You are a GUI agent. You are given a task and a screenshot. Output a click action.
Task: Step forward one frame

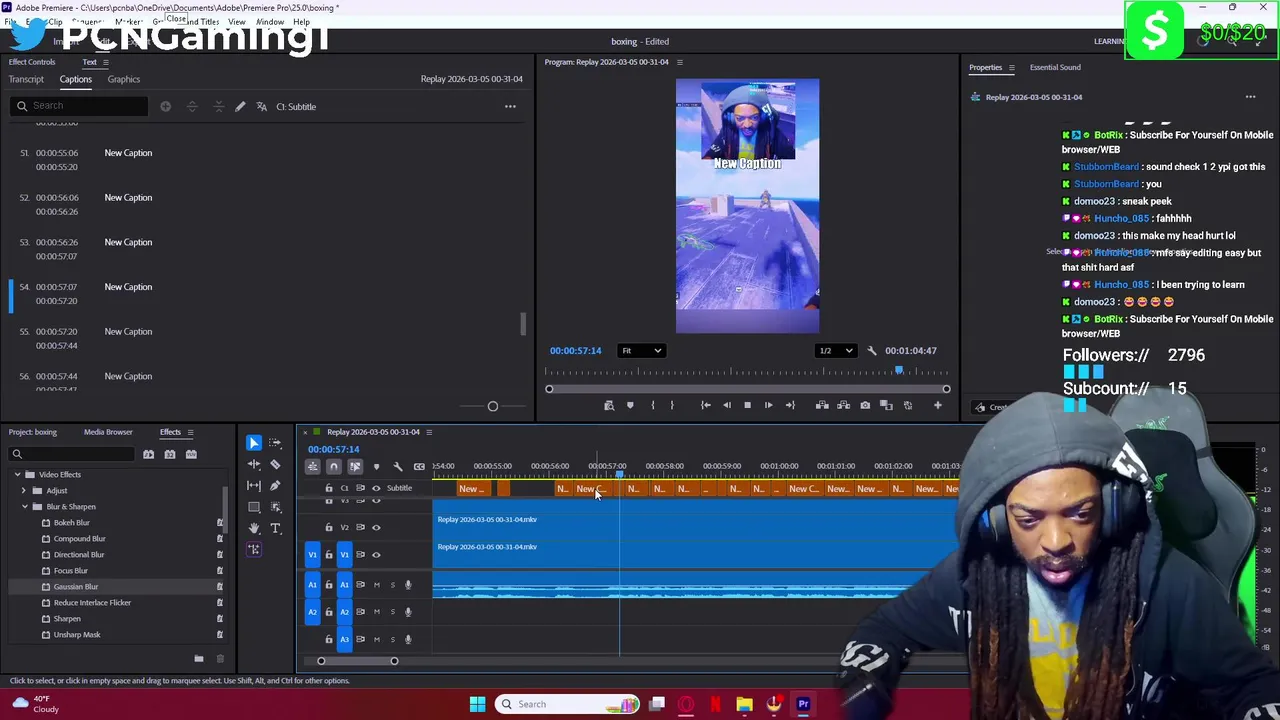point(768,405)
